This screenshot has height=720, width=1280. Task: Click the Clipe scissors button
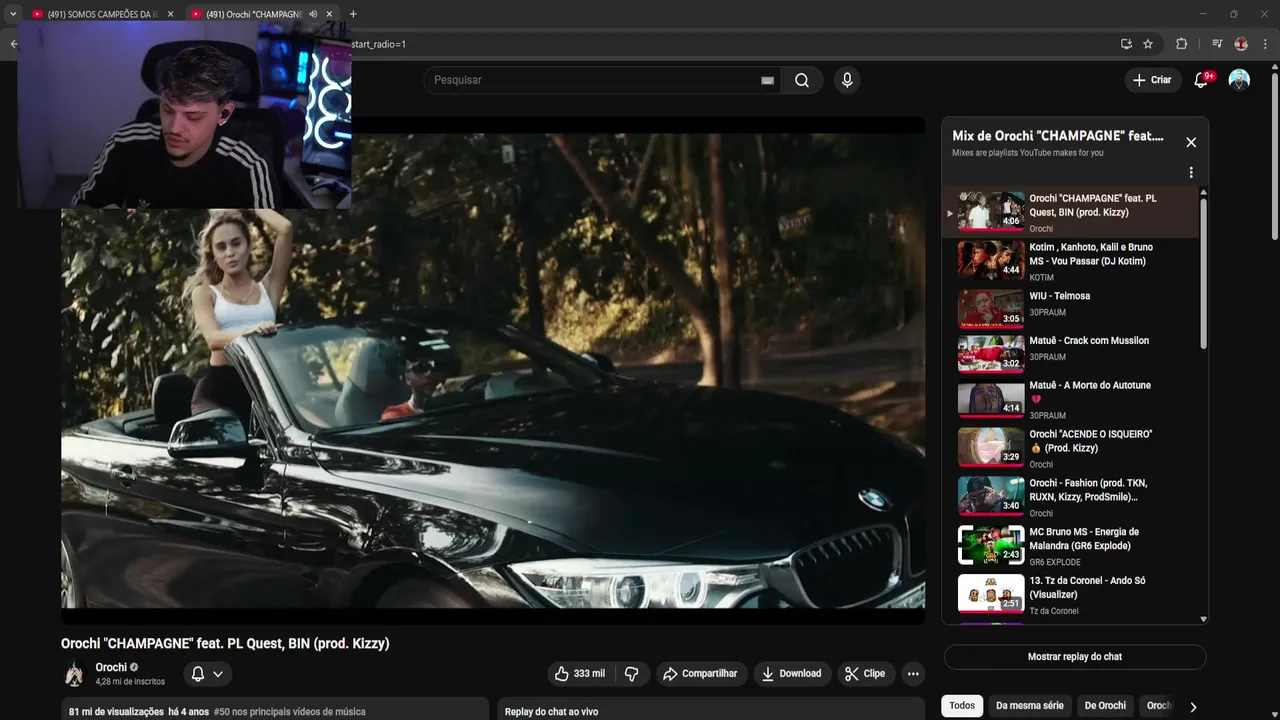pos(865,674)
